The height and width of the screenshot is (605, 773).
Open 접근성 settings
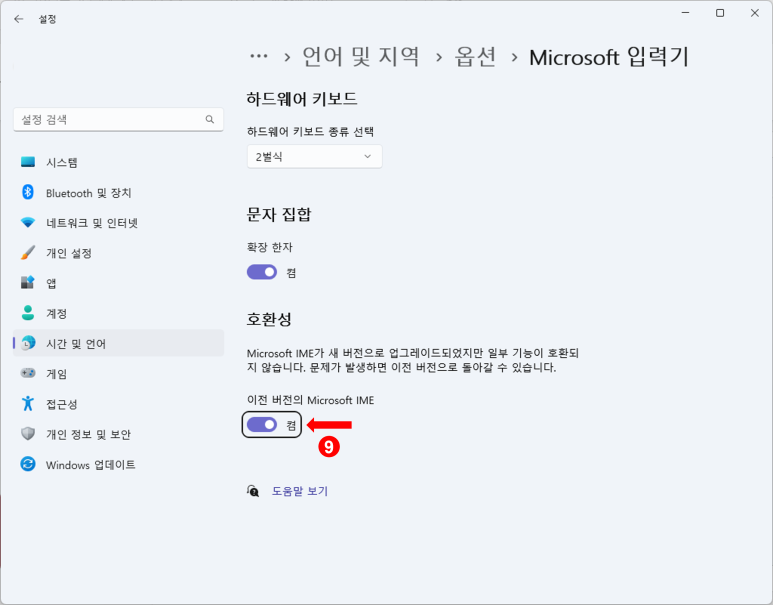pyautogui.click(x=118, y=404)
